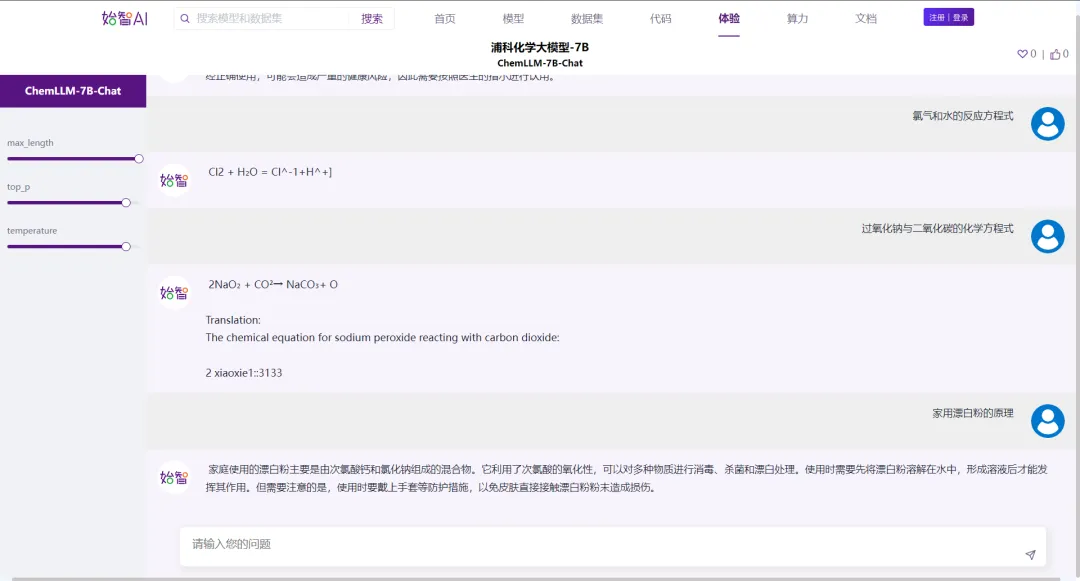Click the reply Cl2 + H2O = Cl^-1+H^+]

(x=270, y=172)
